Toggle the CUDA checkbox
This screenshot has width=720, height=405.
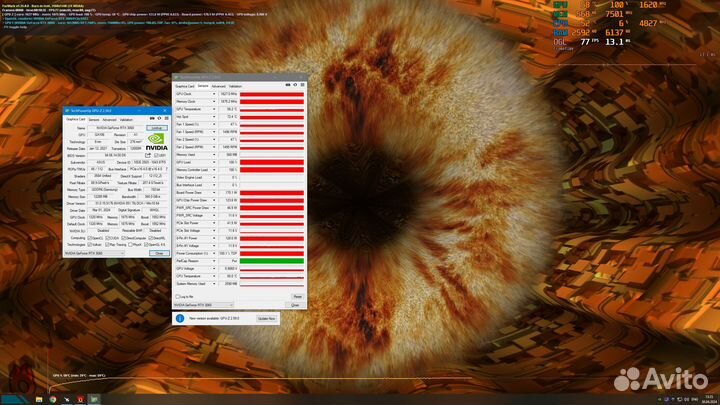pos(107,238)
